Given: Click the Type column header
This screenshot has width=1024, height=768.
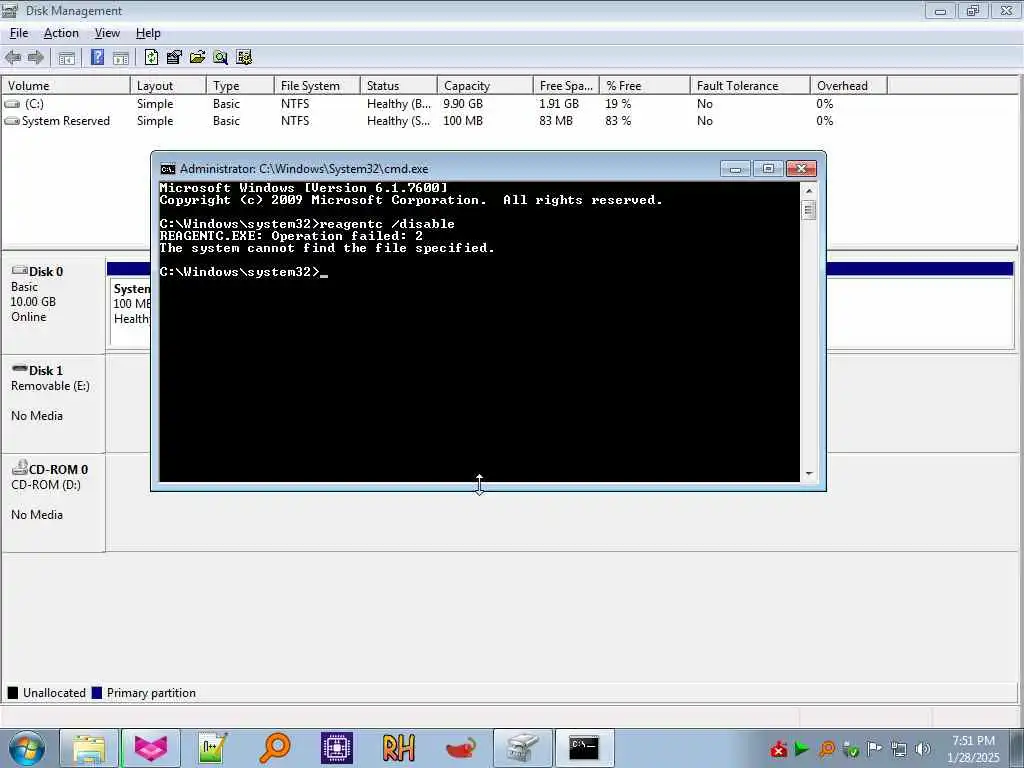Looking at the screenshot, I should (x=240, y=86).
